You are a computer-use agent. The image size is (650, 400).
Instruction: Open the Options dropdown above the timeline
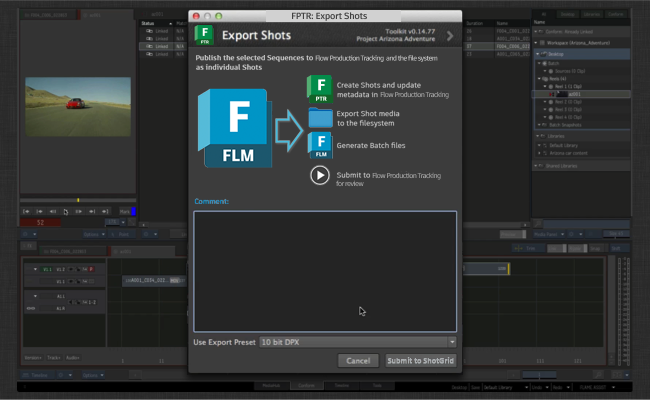[94, 234]
